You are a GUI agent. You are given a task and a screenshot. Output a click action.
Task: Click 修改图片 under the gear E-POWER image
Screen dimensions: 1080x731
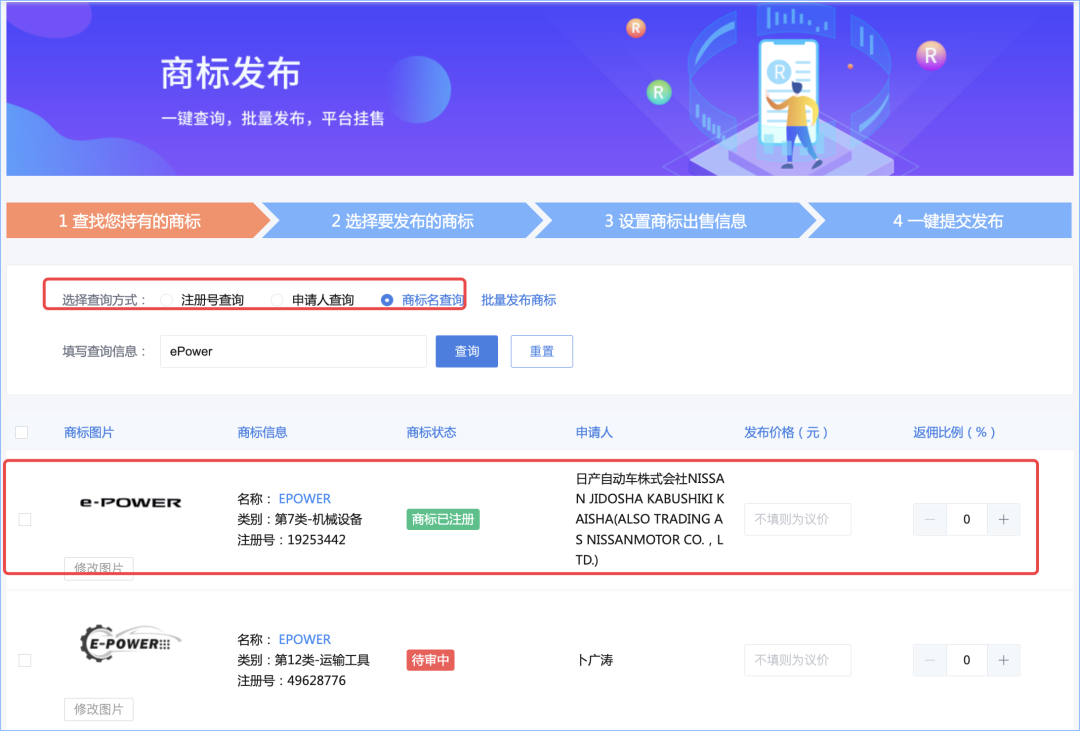coord(98,709)
